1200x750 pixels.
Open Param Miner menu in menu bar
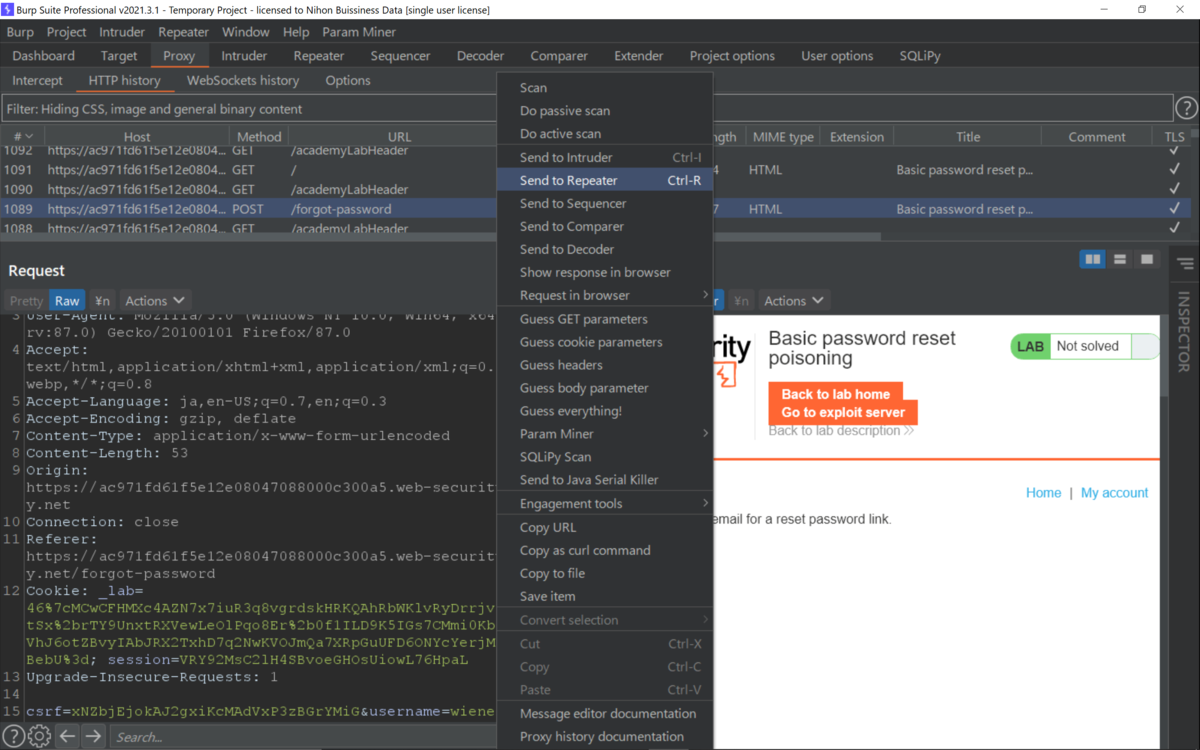pyautogui.click(x=359, y=32)
